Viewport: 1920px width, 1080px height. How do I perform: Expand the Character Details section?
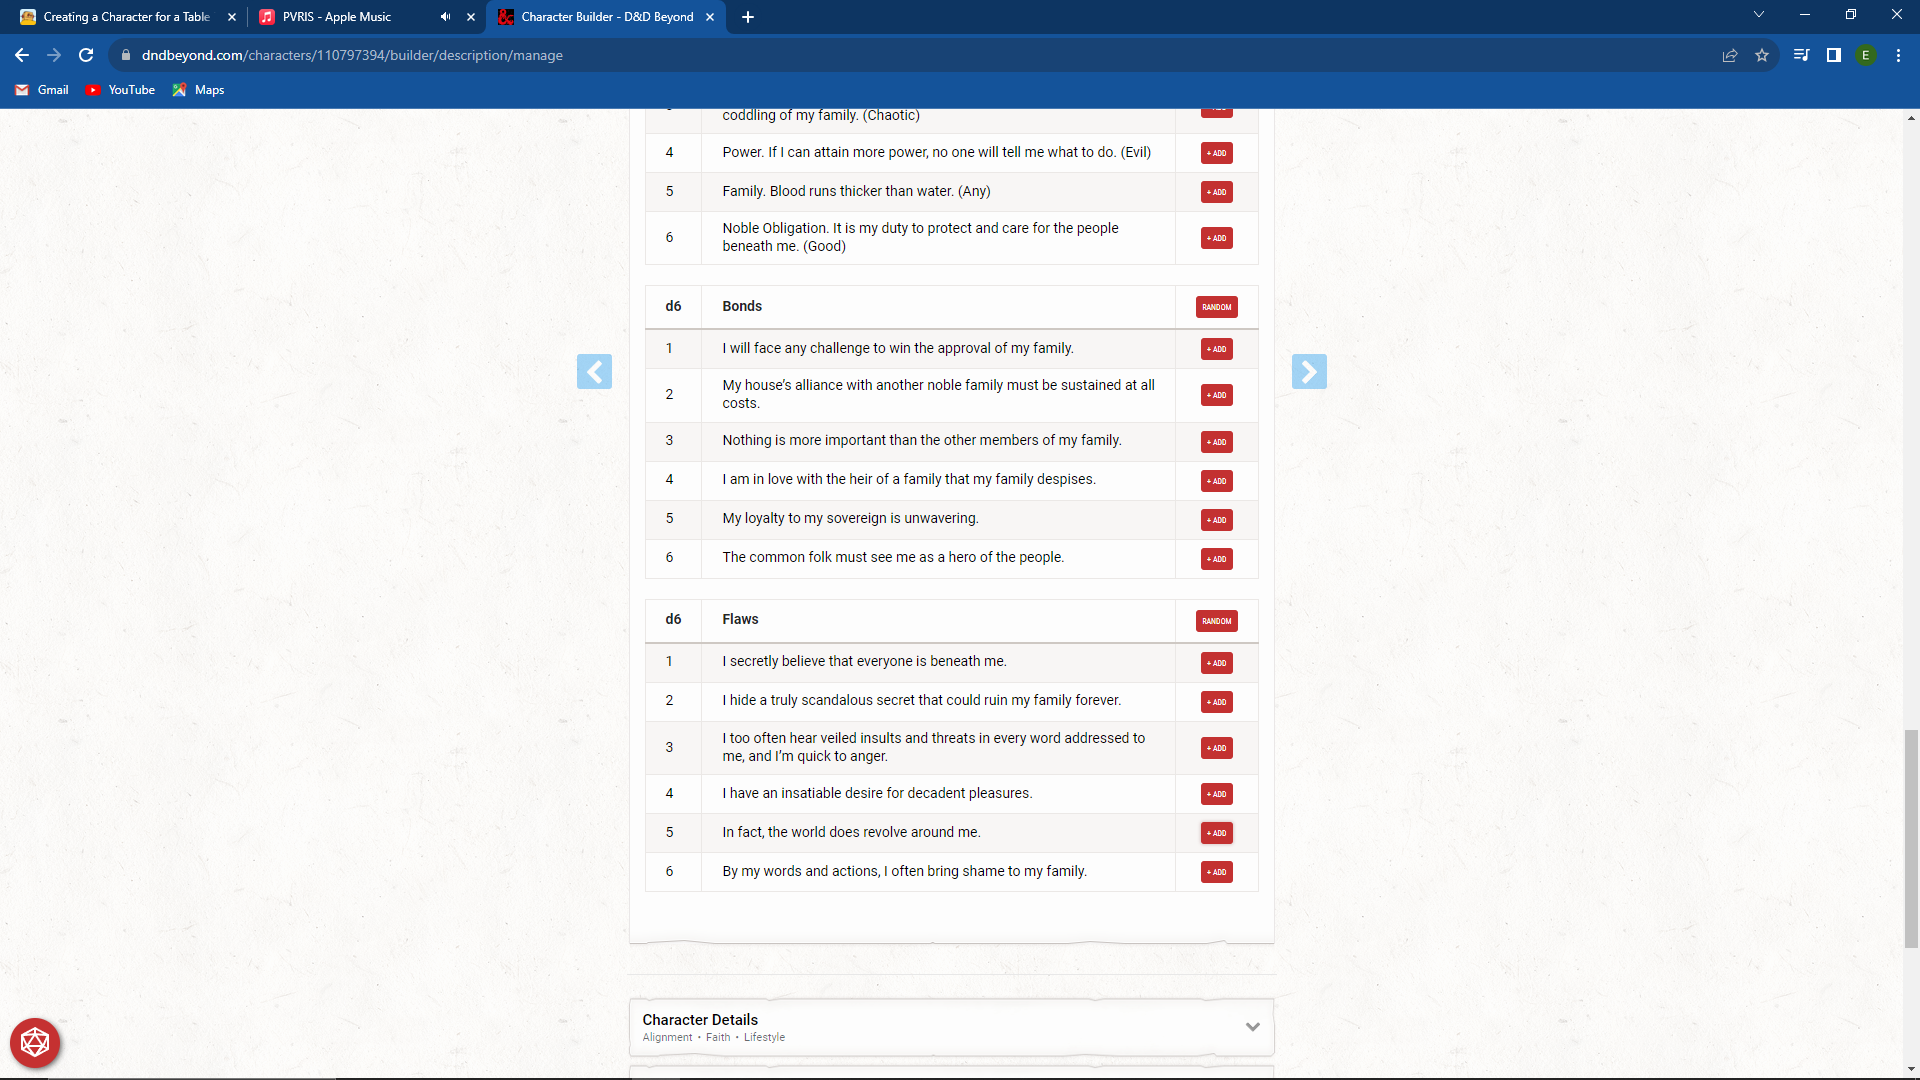click(x=1252, y=1026)
